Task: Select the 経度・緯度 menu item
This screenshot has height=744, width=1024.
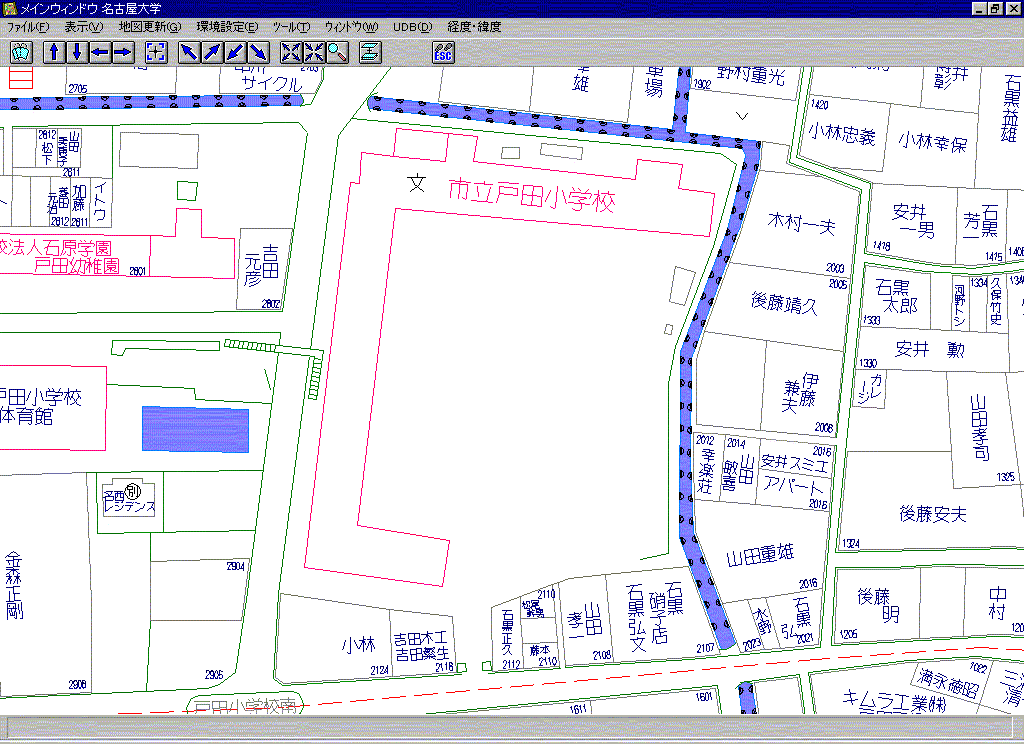Action: [474, 27]
